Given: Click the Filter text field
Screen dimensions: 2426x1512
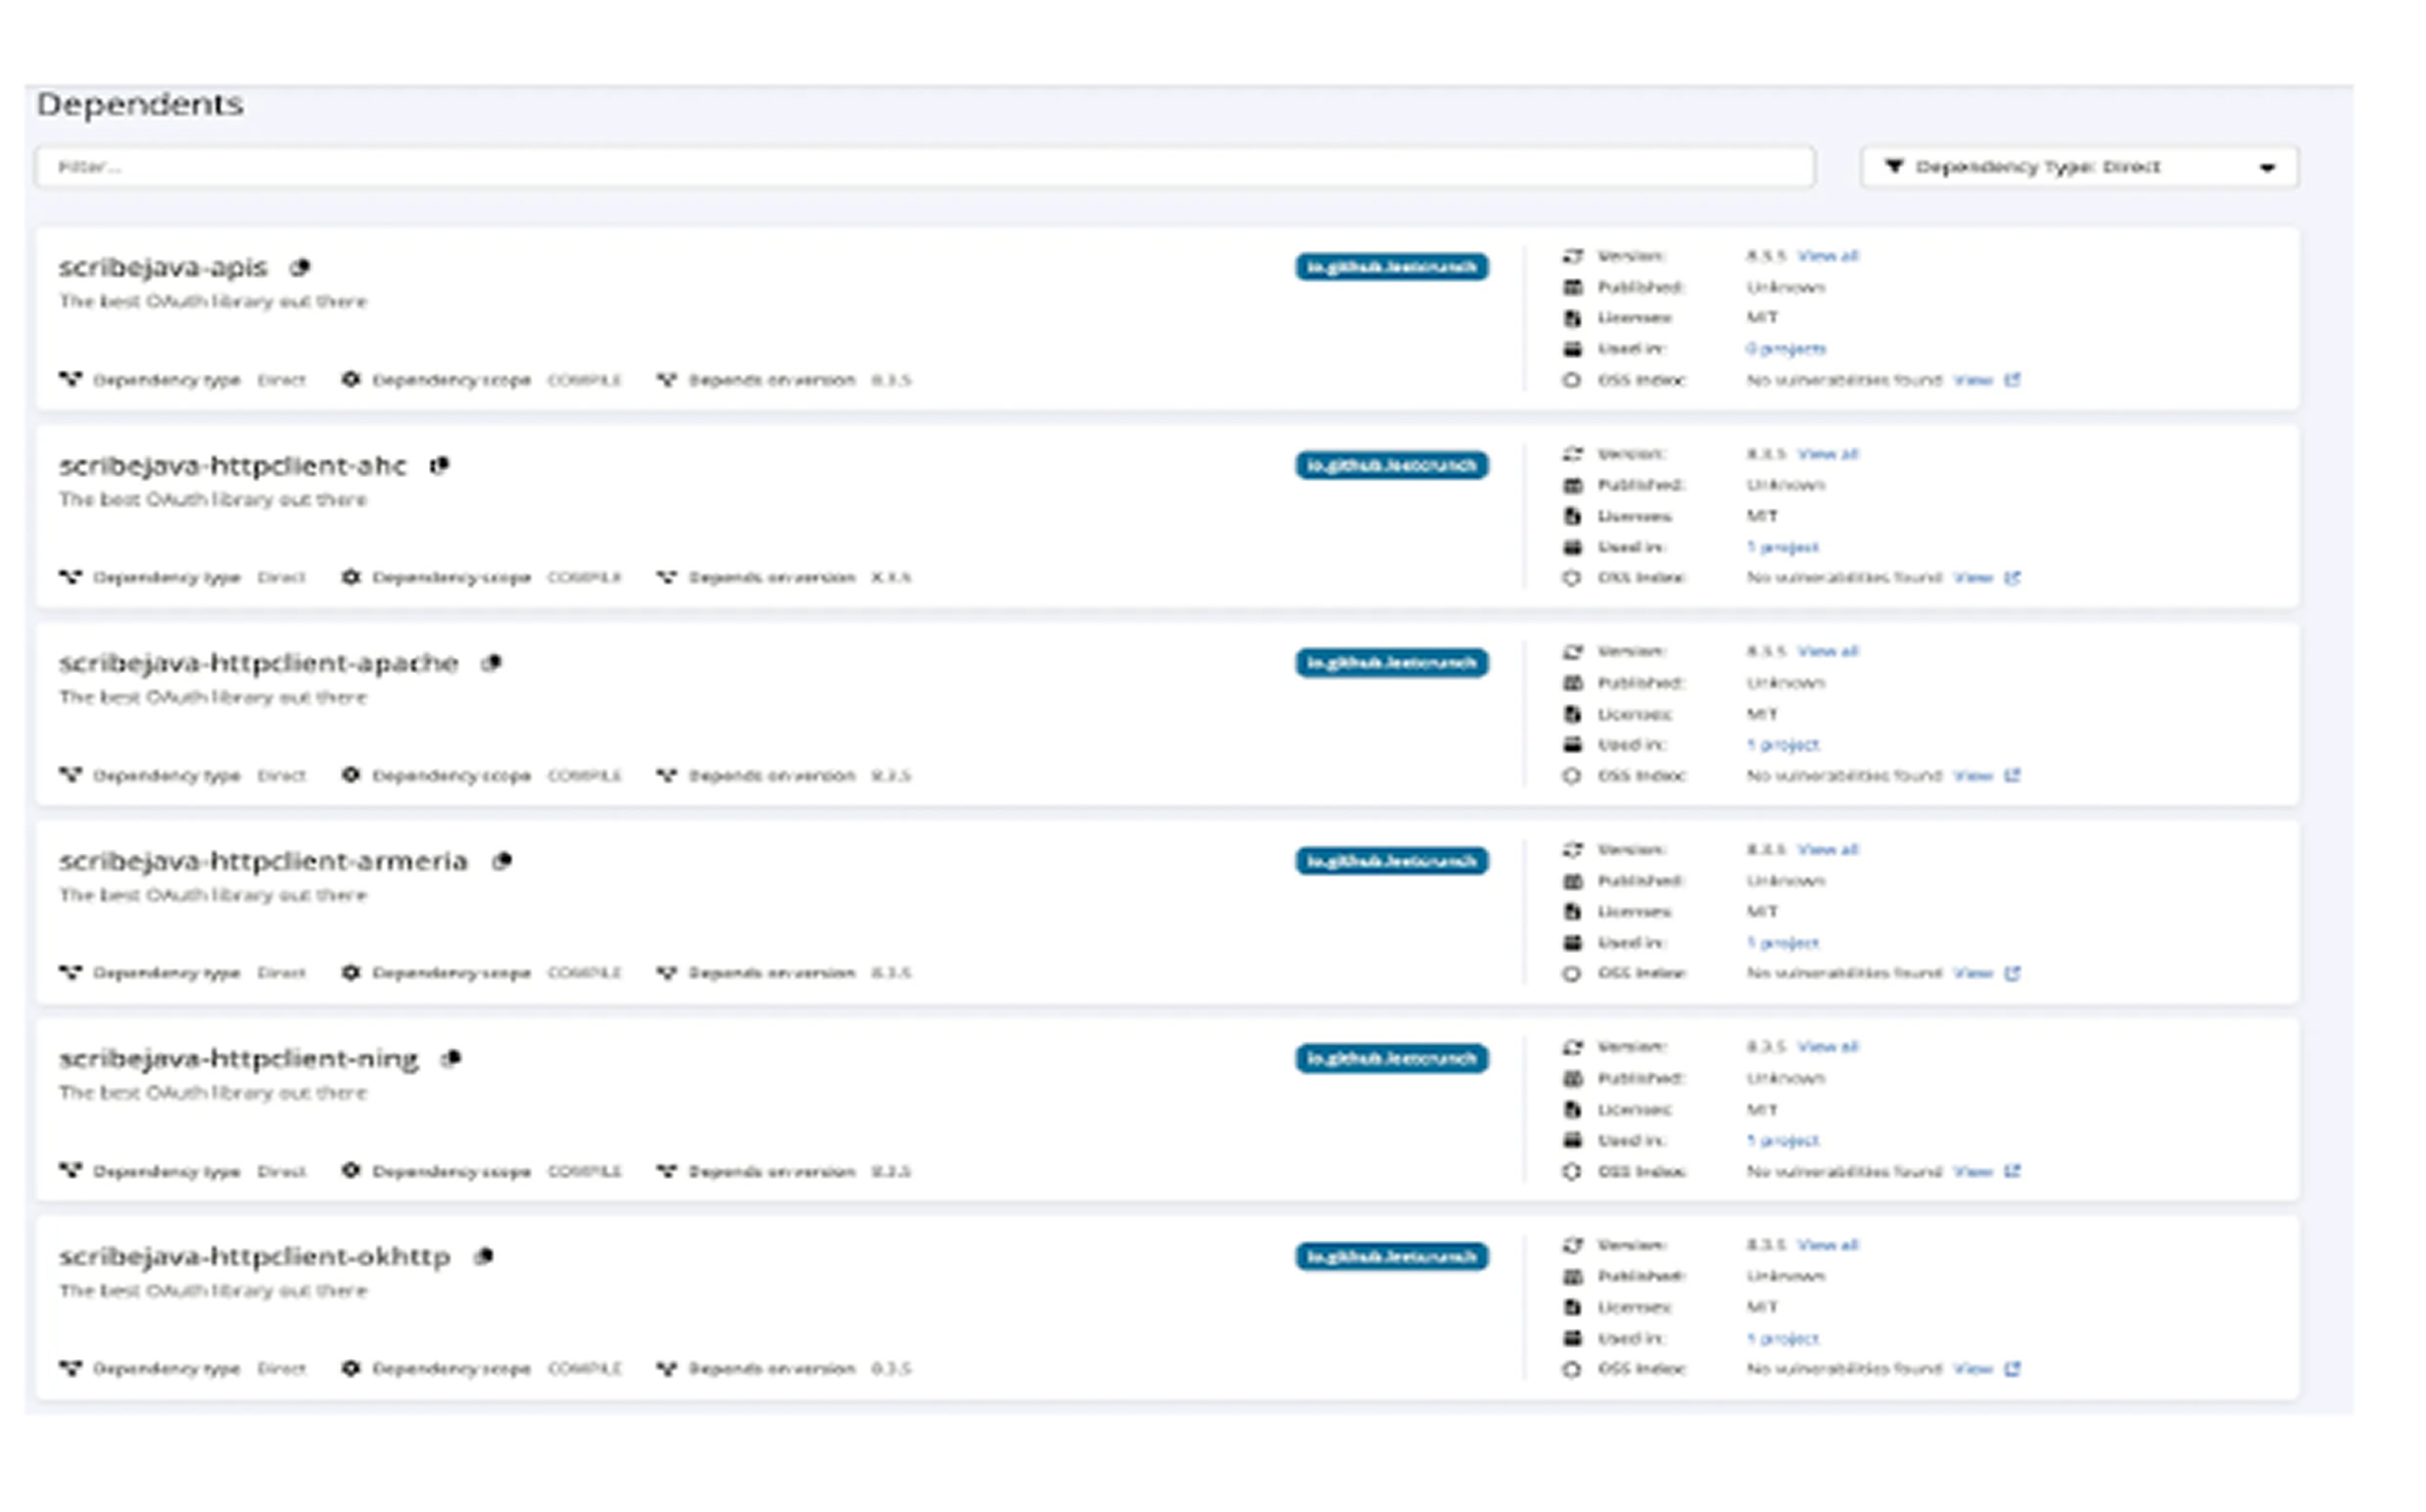Looking at the screenshot, I should (x=924, y=167).
